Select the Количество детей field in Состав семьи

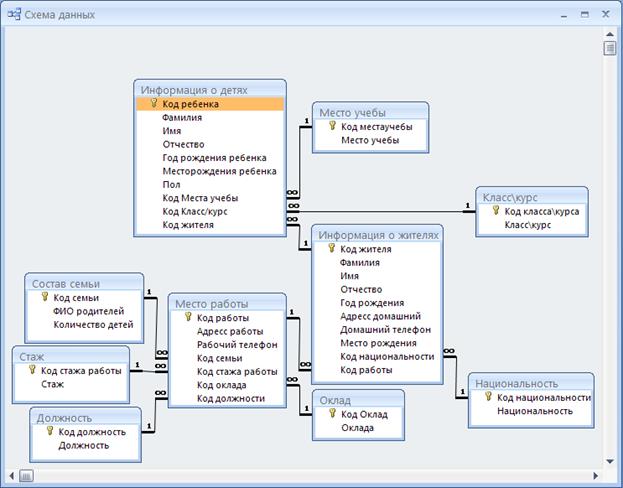point(93,324)
